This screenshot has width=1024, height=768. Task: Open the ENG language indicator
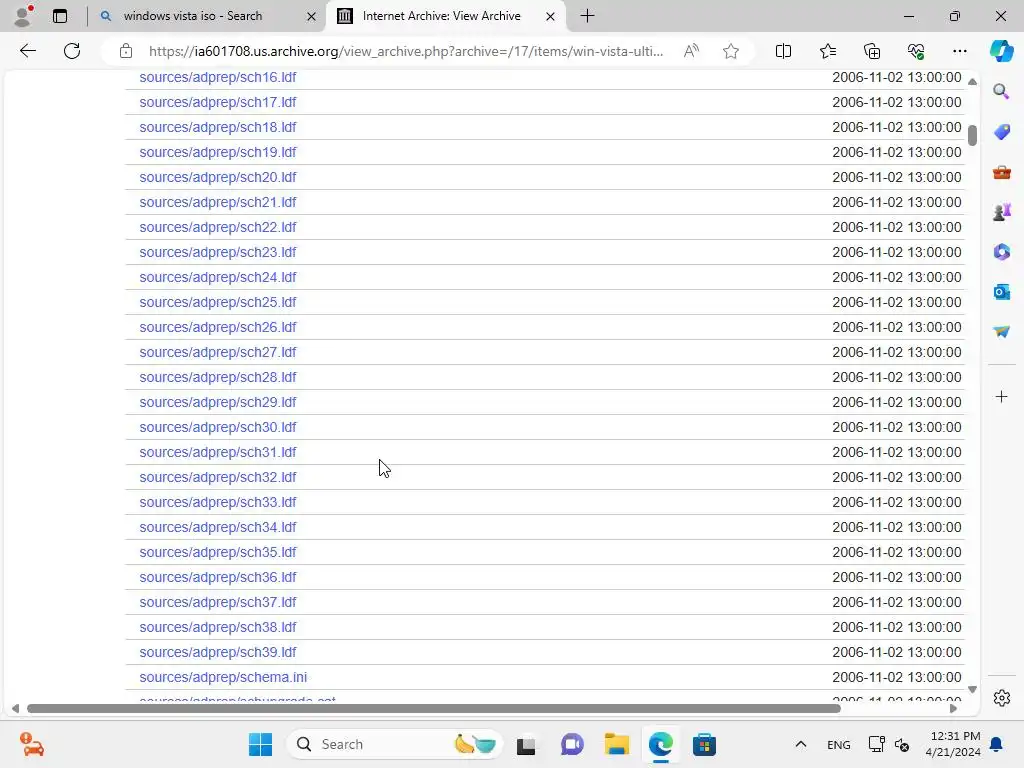839,744
